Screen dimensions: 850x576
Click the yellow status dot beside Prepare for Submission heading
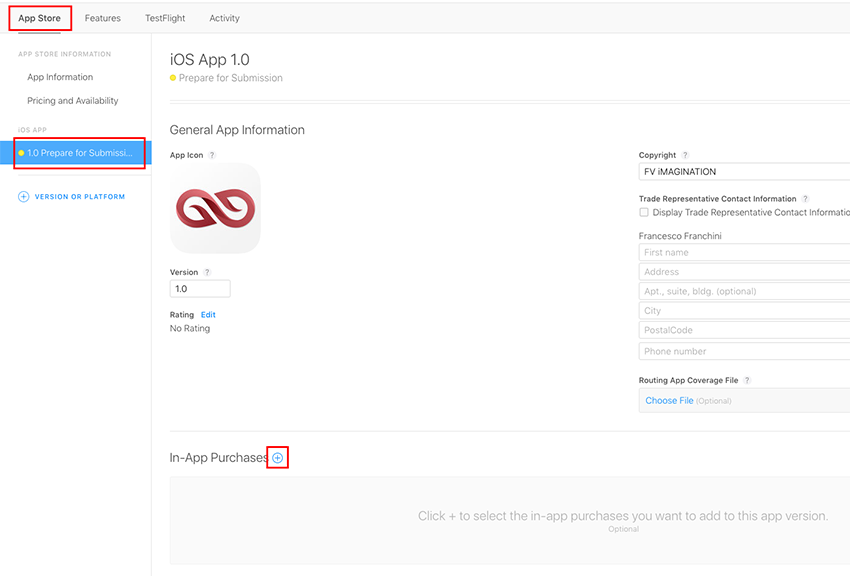pyautogui.click(x=173, y=78)
